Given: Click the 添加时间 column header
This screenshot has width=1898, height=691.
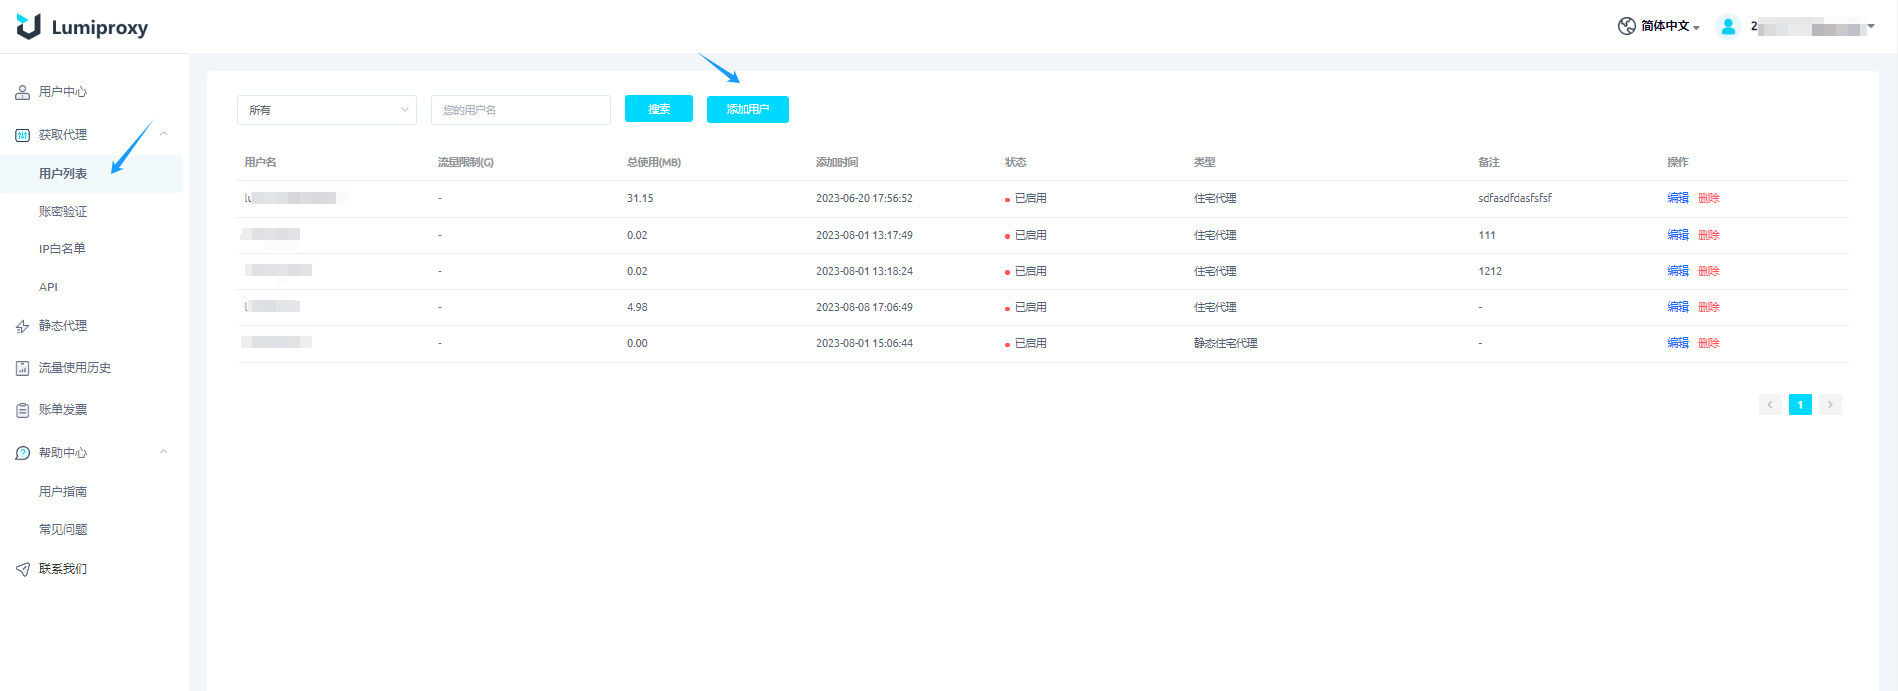Looking at the screenshot, I should pos(837,162).
